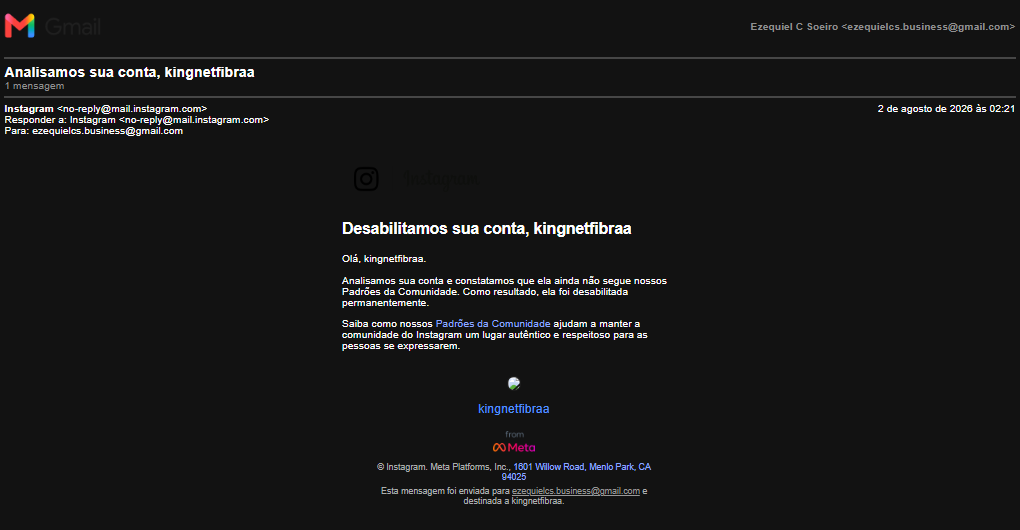This screenshot has height=530, width=1020.
Task: Click the paragraph starting 'Analisamos sua conta e constatamos'
Action: (x=504, y=292)
